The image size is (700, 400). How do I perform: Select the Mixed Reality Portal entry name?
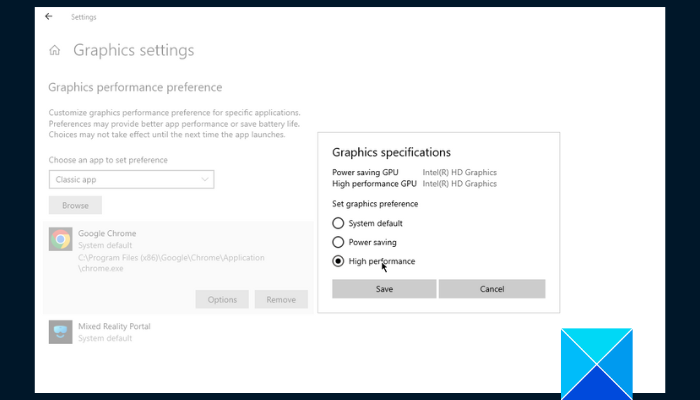pyautogui.click(x=114, y=326)
